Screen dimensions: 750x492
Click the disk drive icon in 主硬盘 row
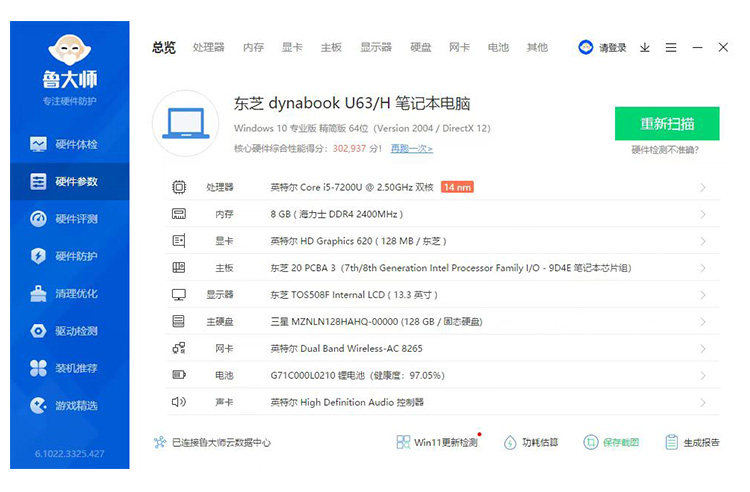(178, 321)
